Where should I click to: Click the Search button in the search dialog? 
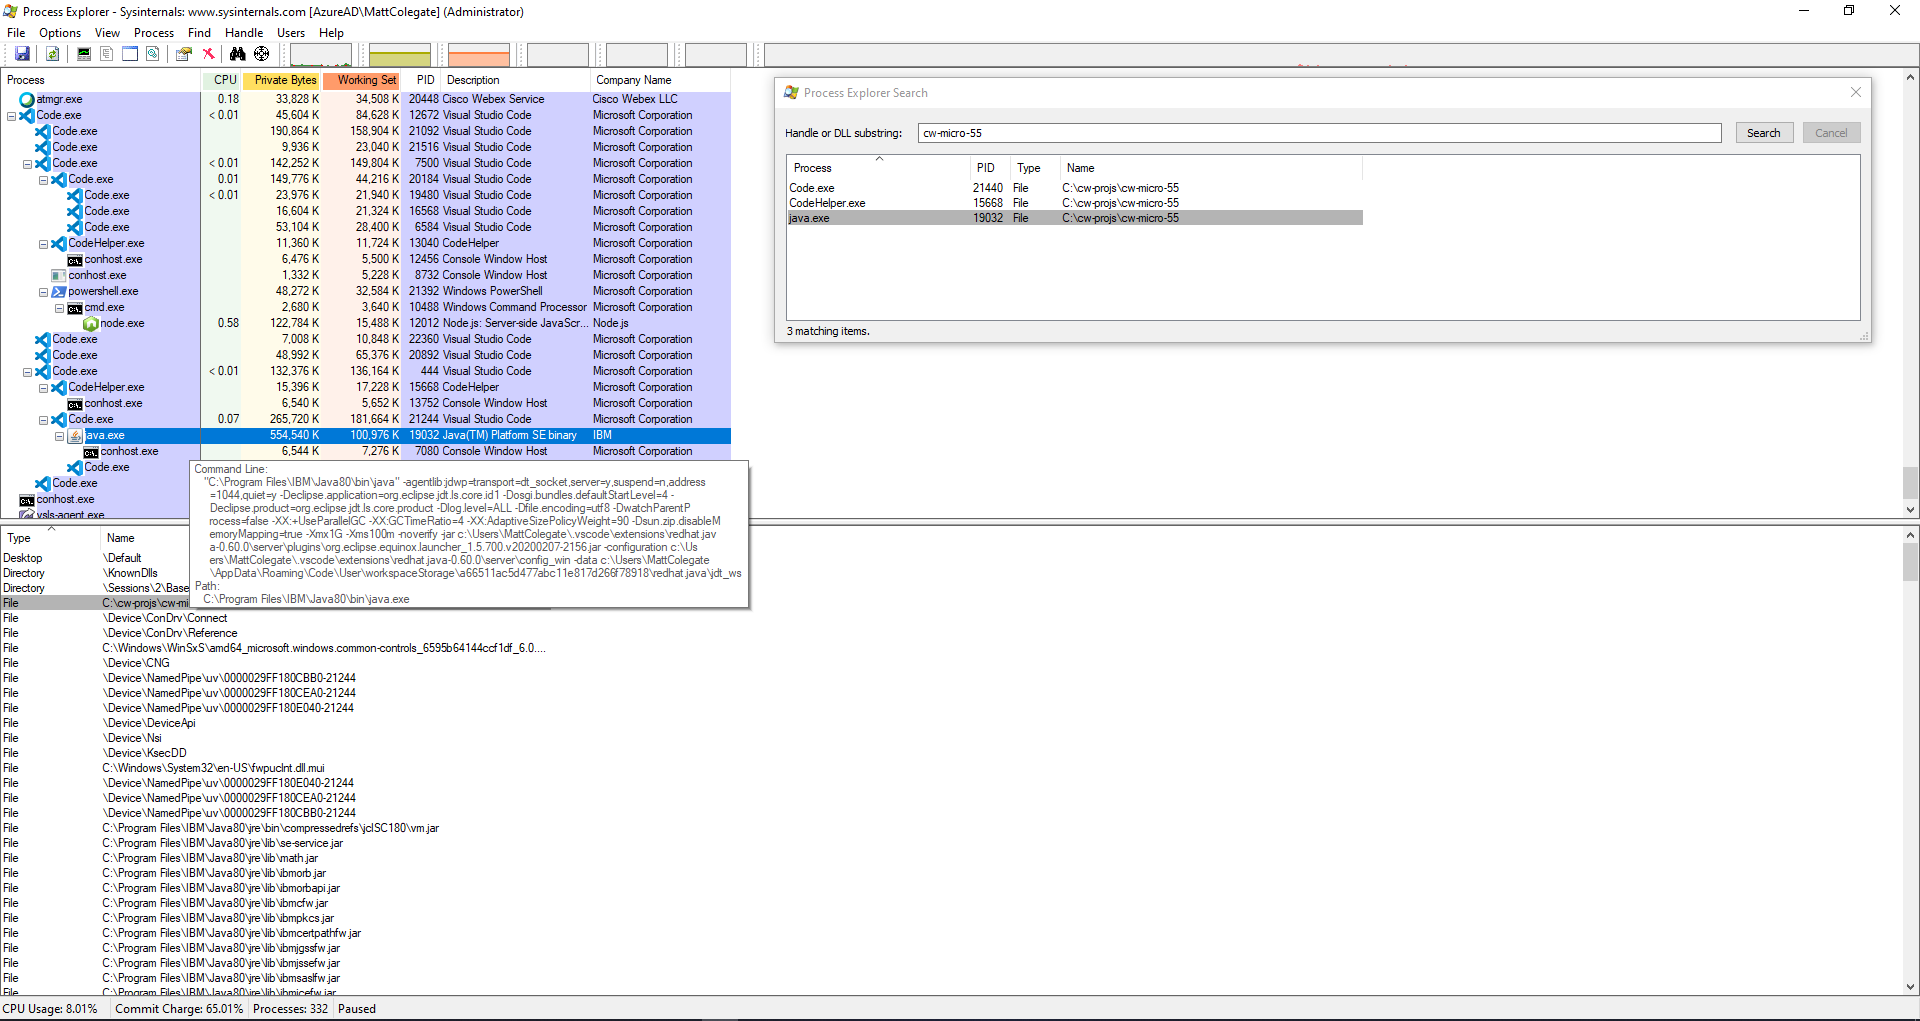1763,132
